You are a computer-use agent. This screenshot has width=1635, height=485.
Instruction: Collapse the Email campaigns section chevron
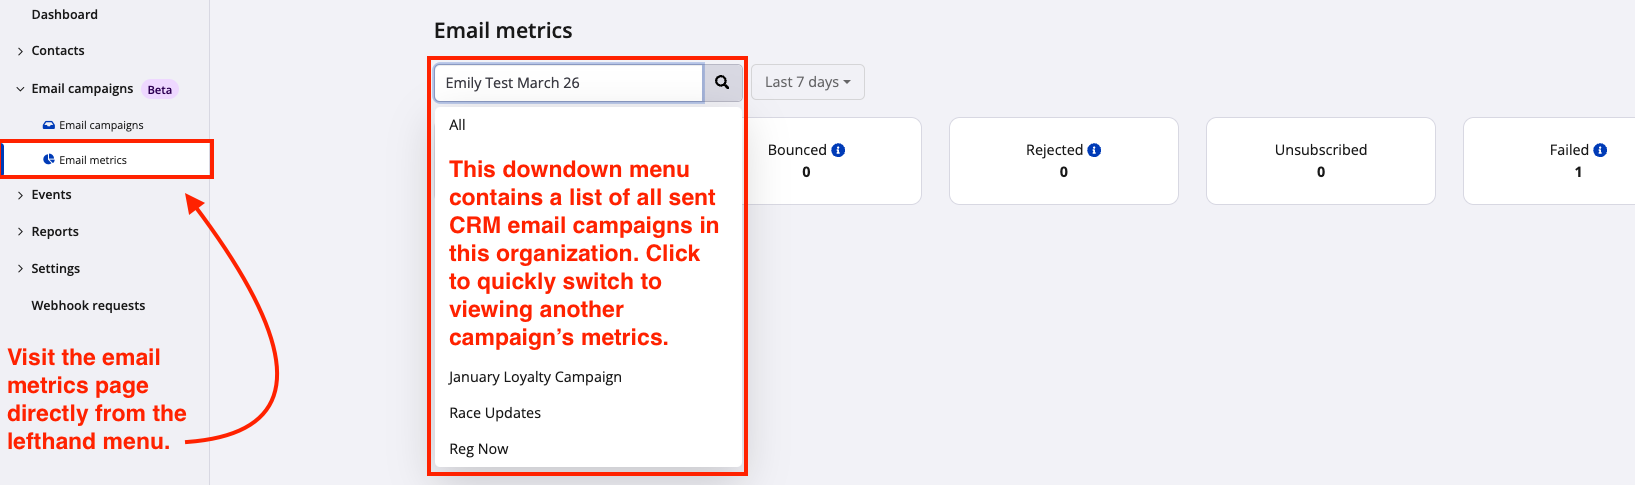tap(20, 89)
